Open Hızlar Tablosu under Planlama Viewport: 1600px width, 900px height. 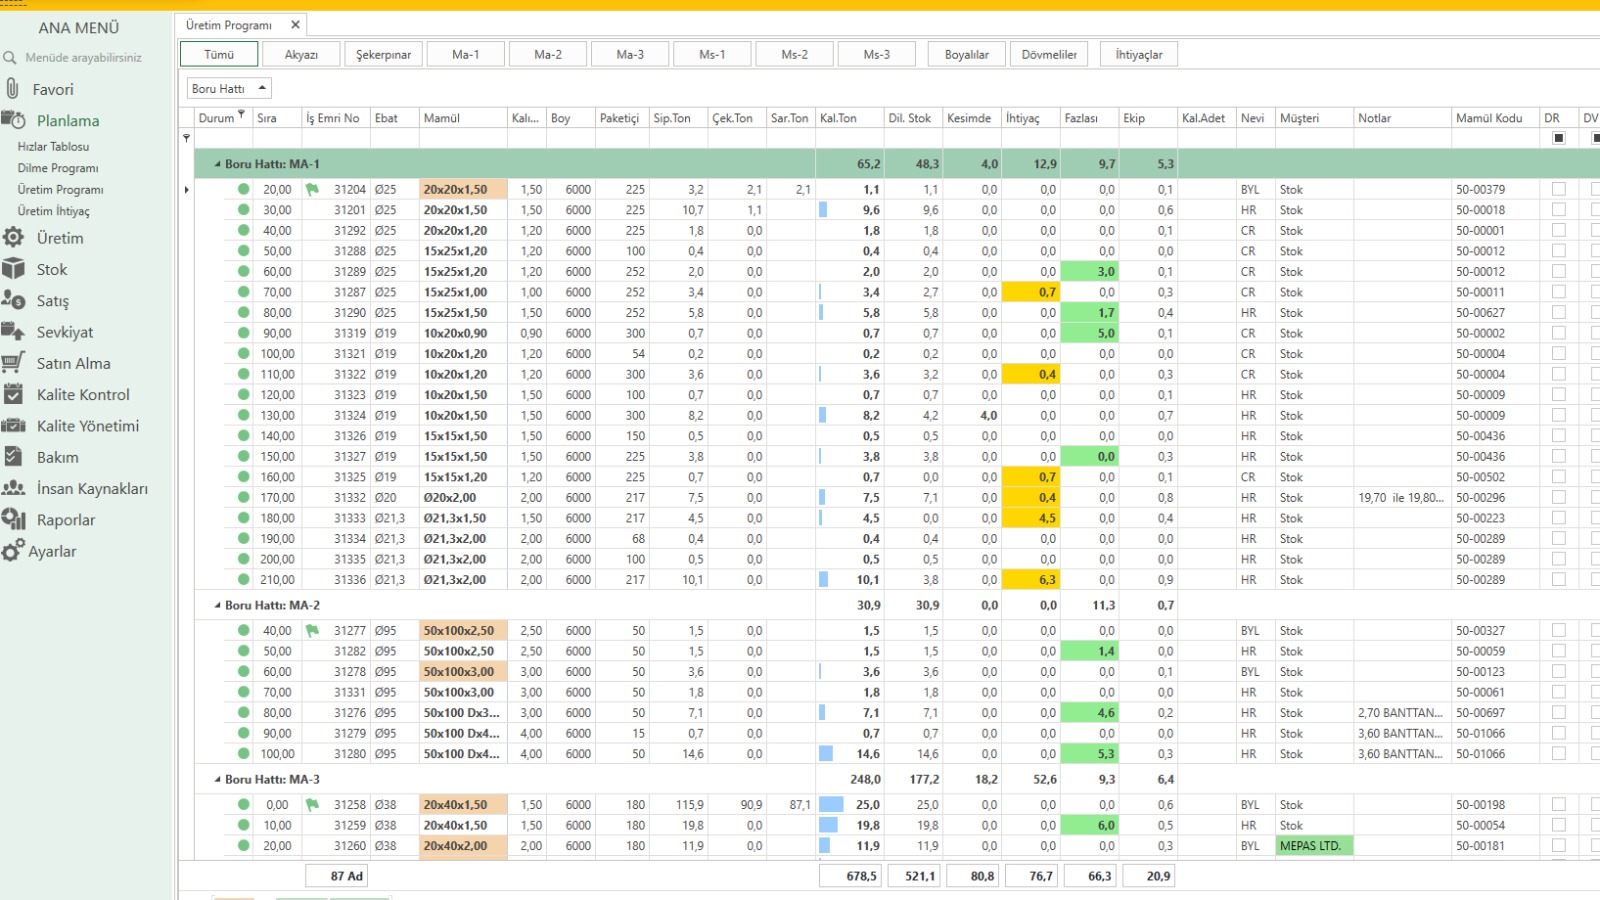coord(53,147)
